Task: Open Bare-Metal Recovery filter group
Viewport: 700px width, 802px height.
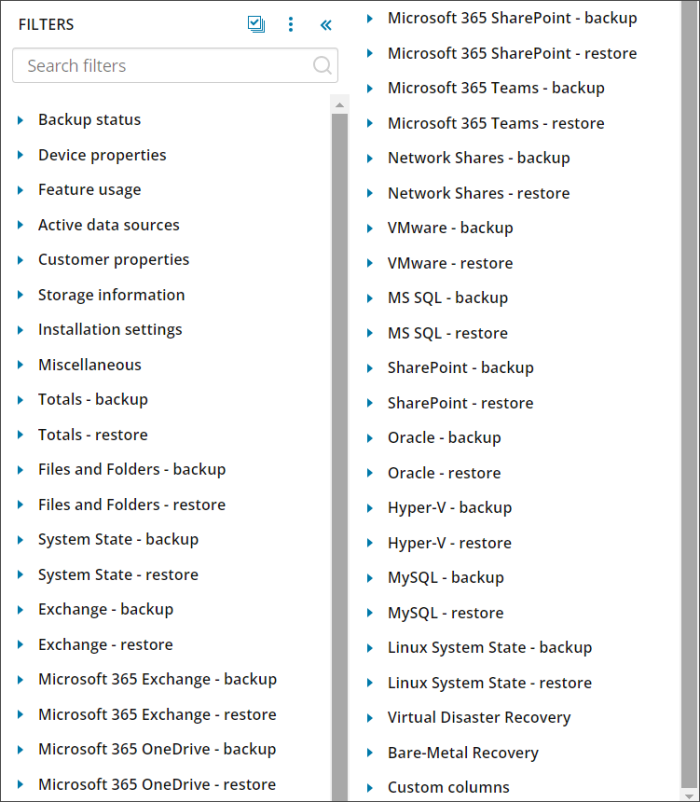Action: pyautogui.click(x=462, y=753)
